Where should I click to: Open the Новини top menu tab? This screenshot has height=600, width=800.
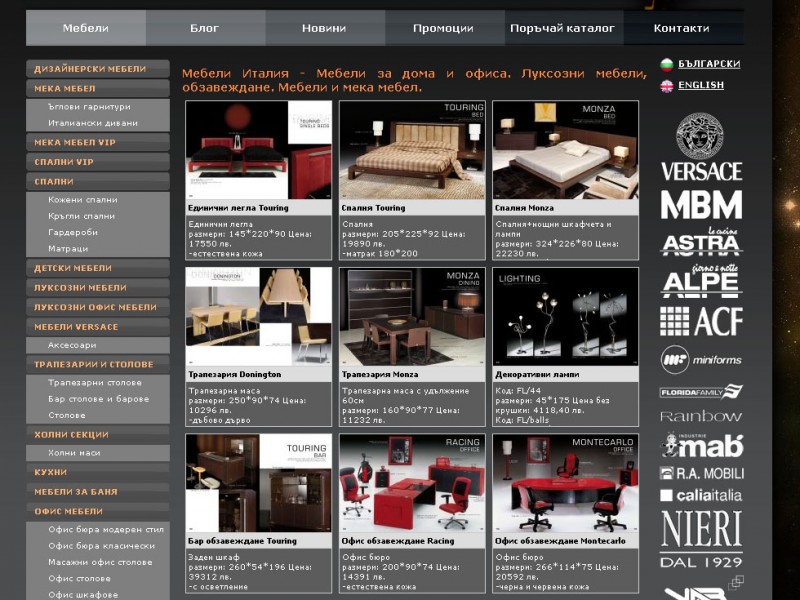324,28
